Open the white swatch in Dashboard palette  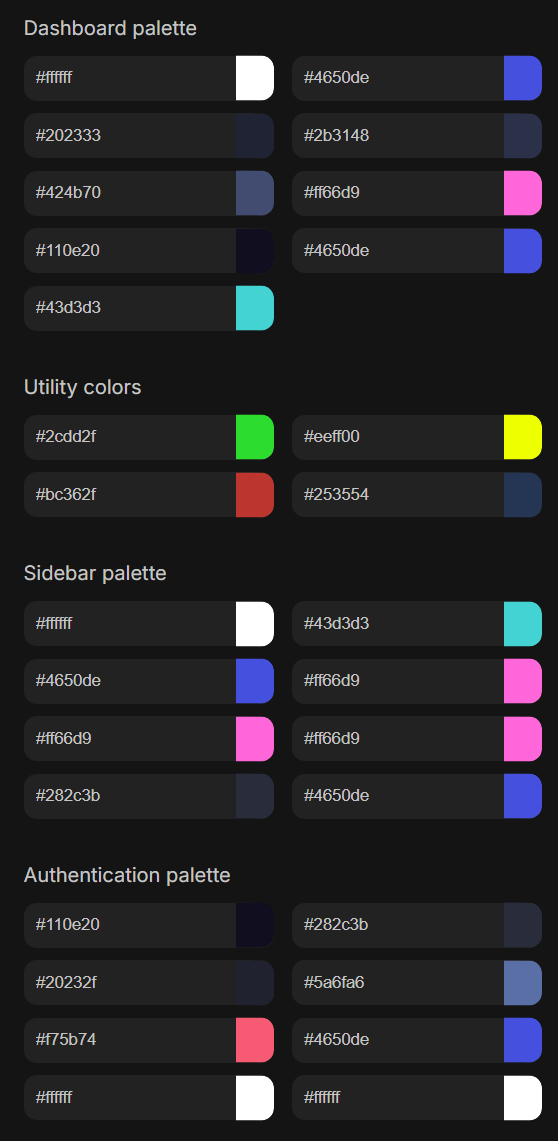[255, 78]
